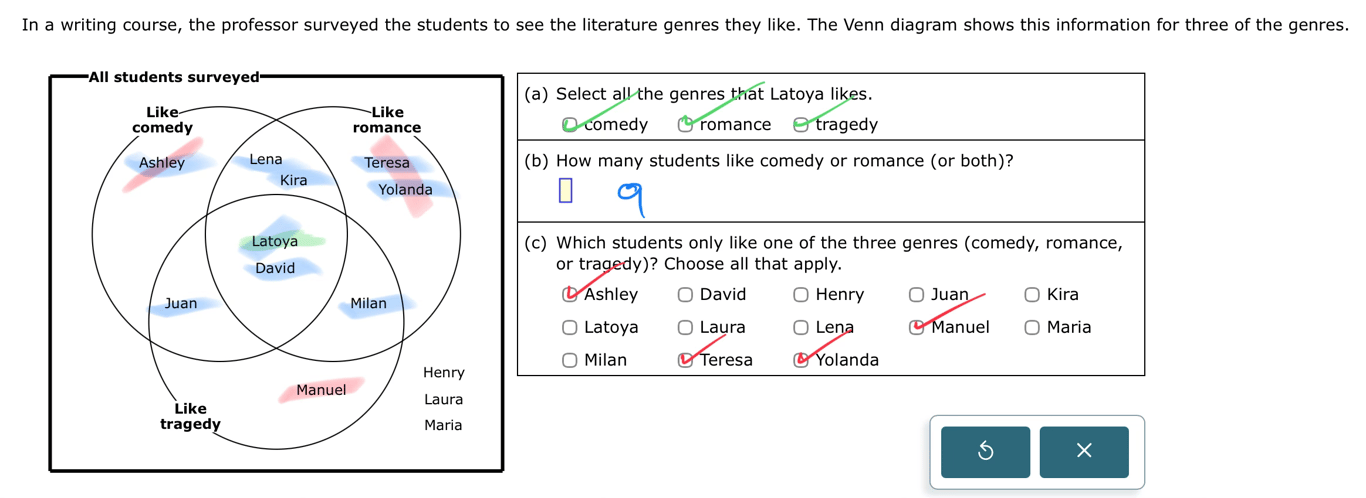The image size is (1366, 498).
Task: Tick the Milan checkbox
Action: coord(570,361)
